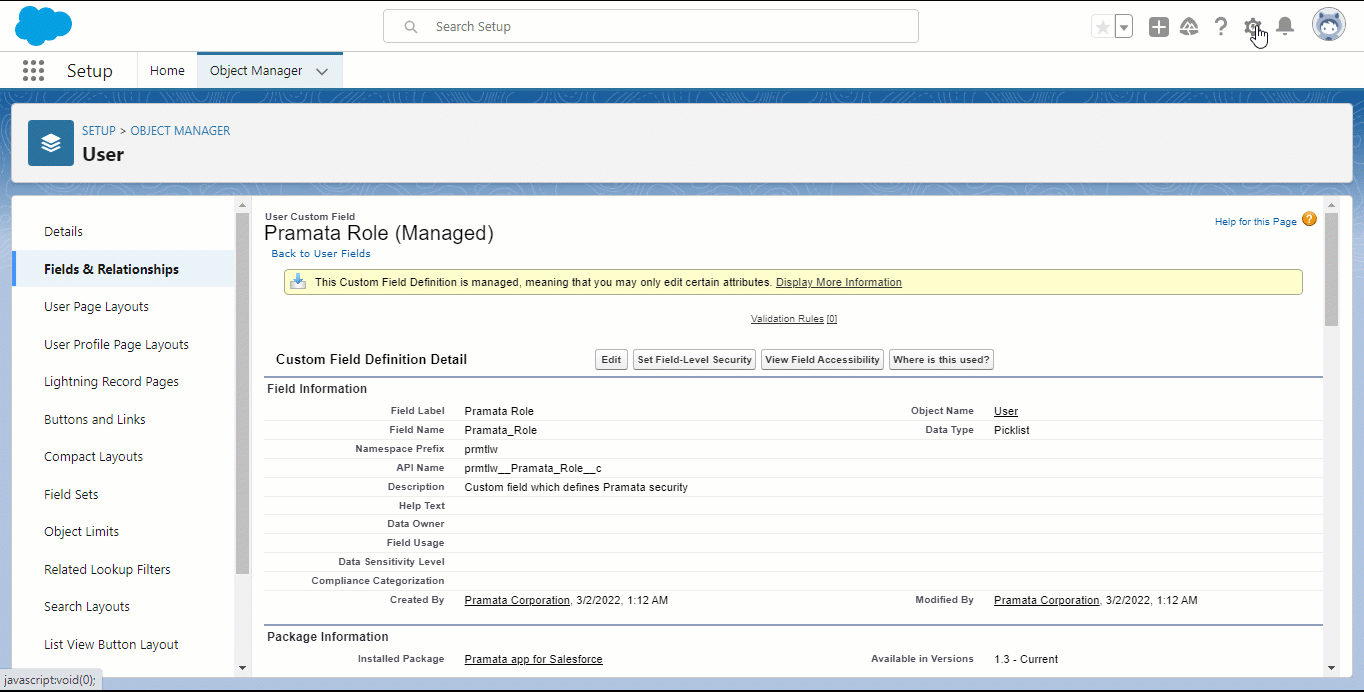Expand the Object Manager tab chevron
Viewport: 1364px width, 692px height.
point(322,71)
